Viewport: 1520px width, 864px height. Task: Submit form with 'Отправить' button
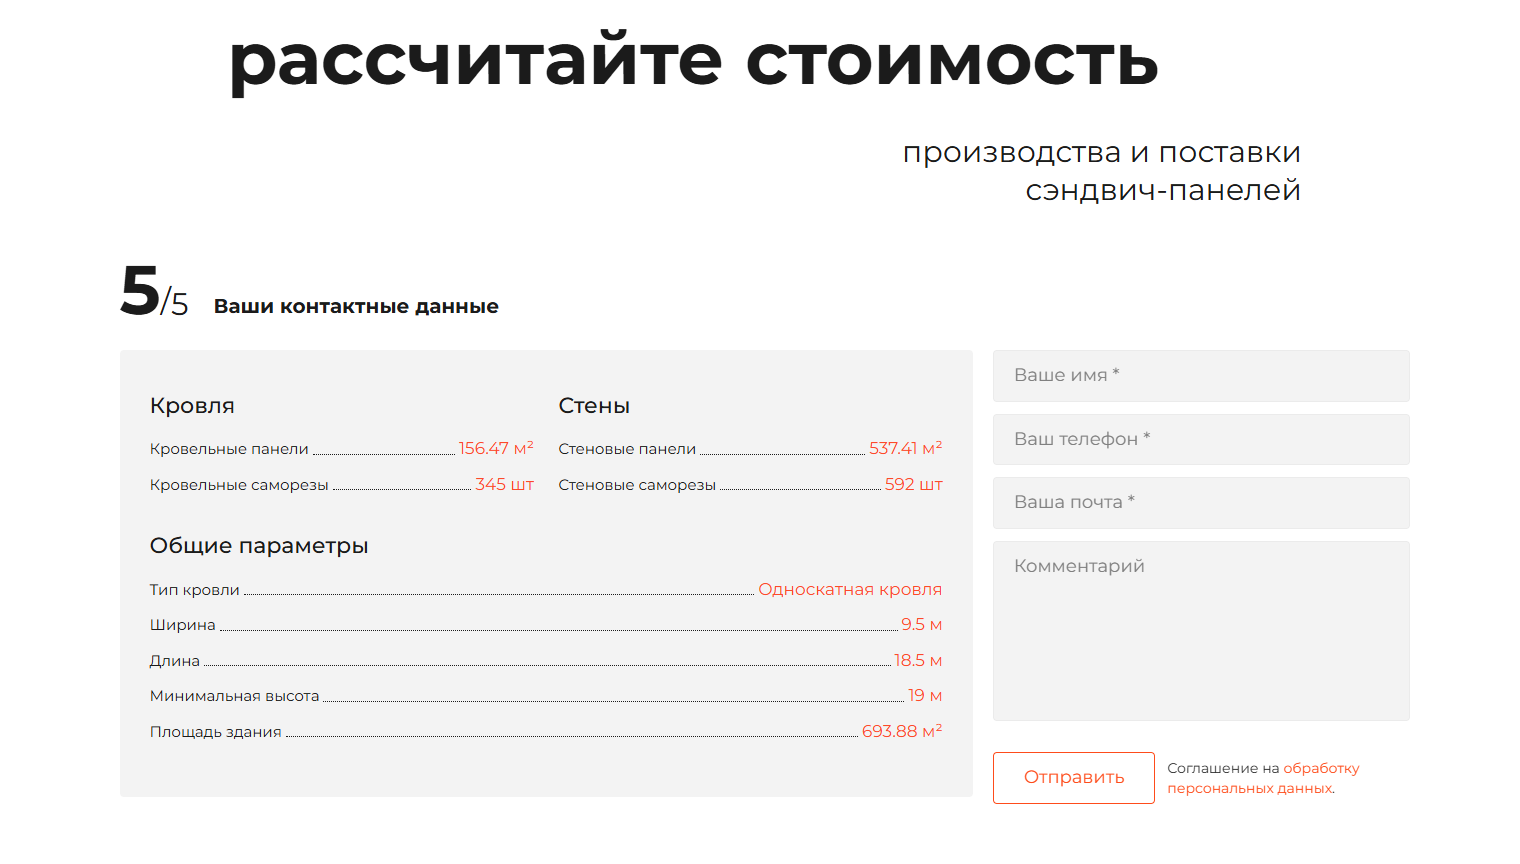[x=1074, y=778]
